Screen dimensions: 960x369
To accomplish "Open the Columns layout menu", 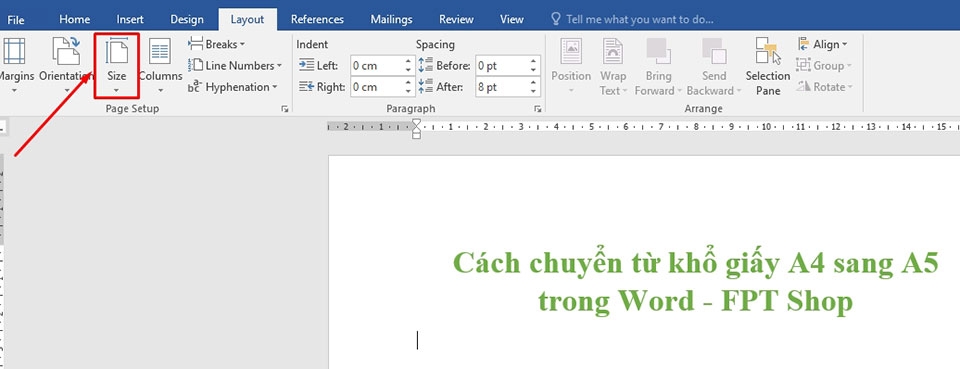I will [x=160, y=66].
